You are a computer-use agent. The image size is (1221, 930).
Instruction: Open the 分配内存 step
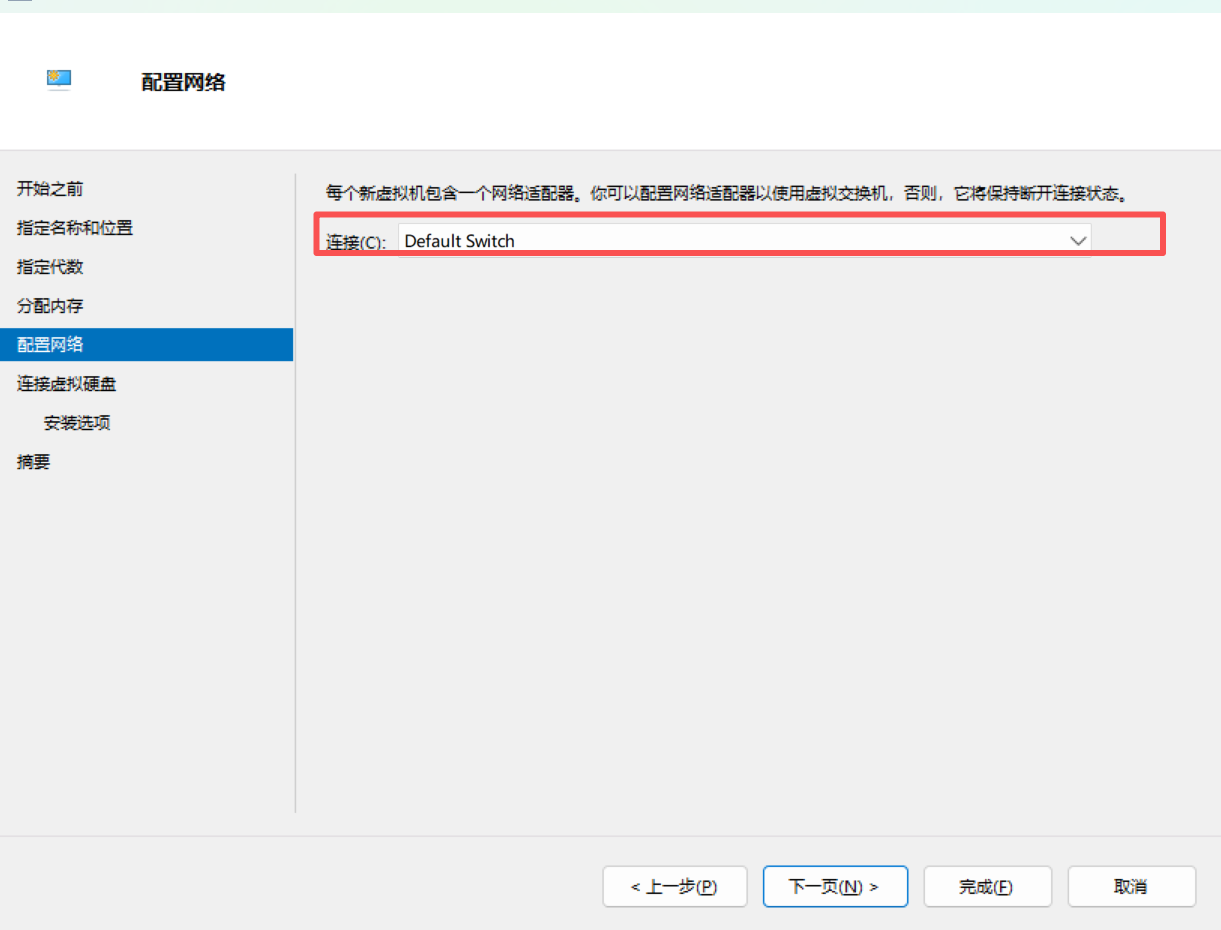pyautogui.click(x=50, y=306)
